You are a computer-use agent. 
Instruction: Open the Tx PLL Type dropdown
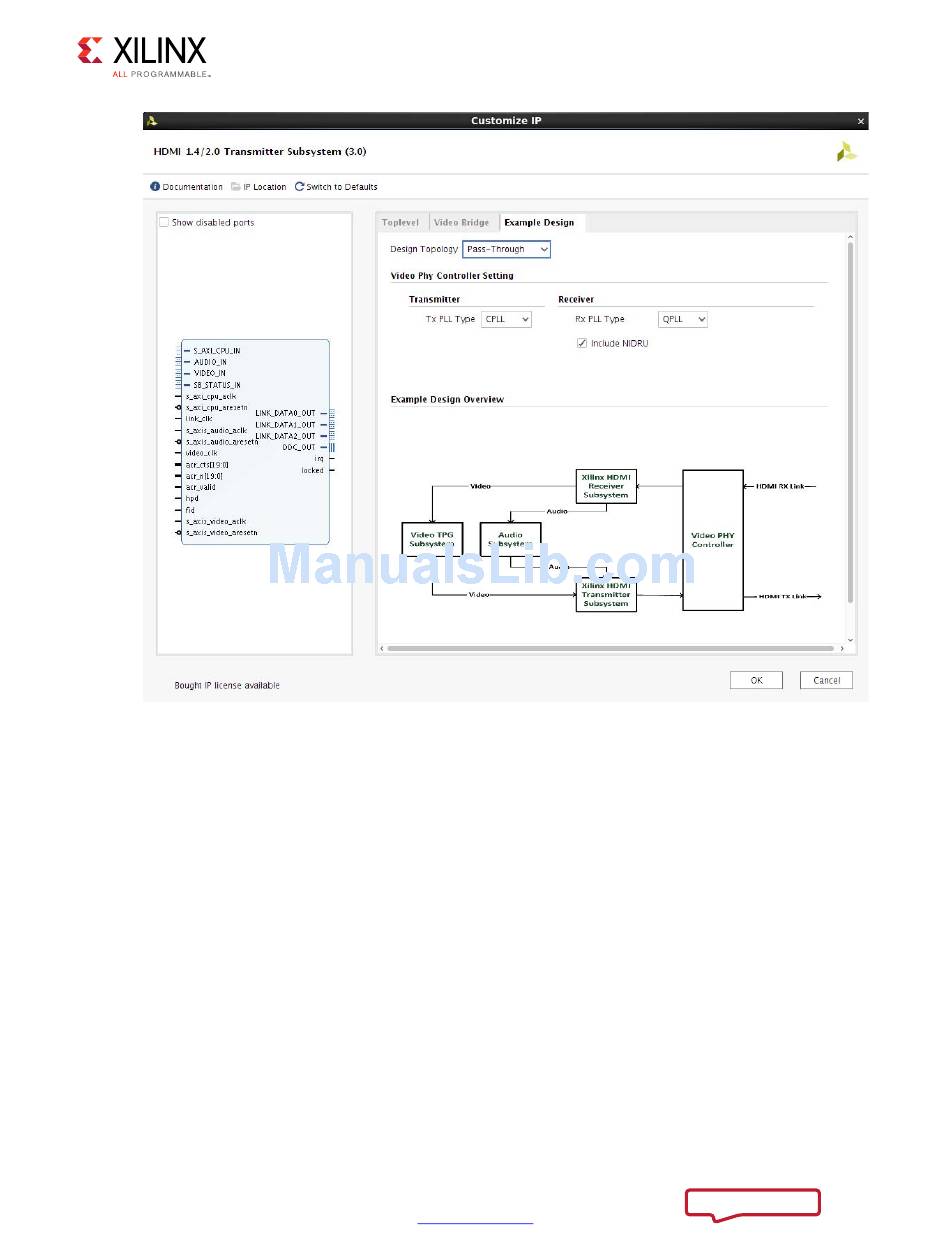[506, 319]
